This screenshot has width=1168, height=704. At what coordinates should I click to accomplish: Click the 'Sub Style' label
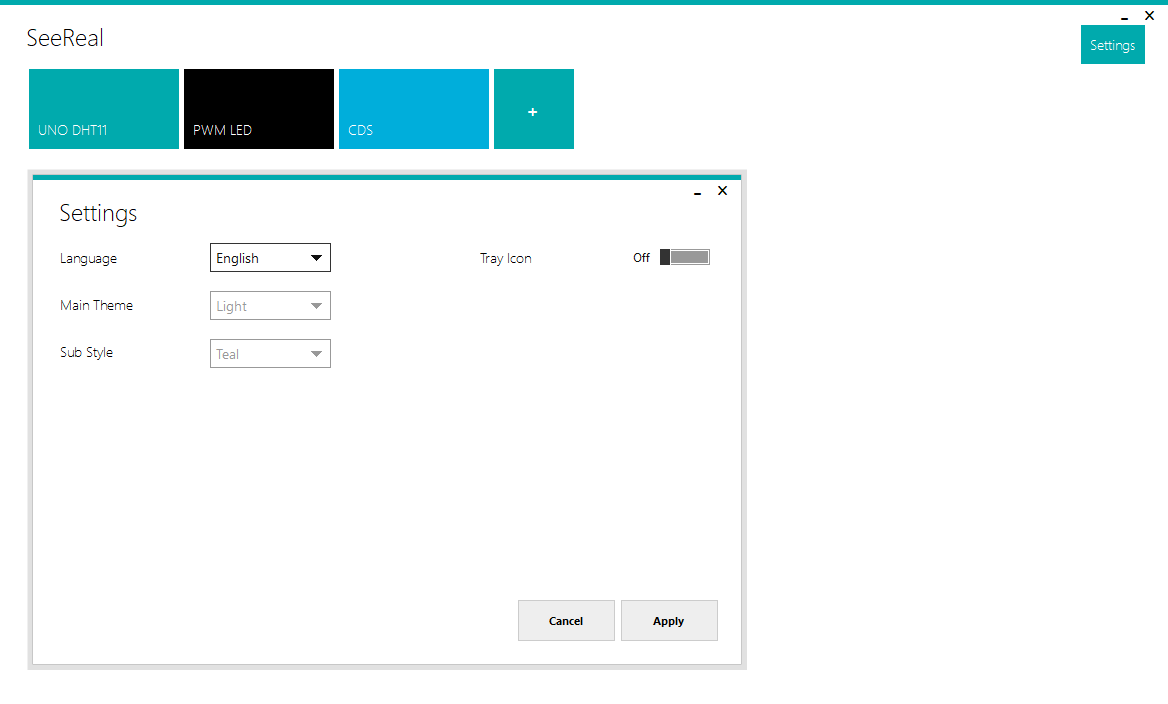(x=86, y=352)
